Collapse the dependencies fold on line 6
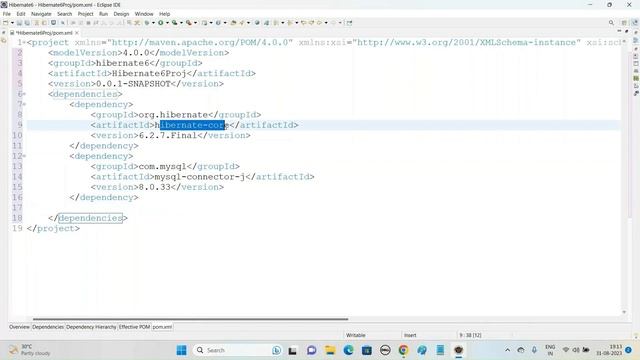Image resolution: width=640 pixels, height=360 pixels. (x=24, y=94)
